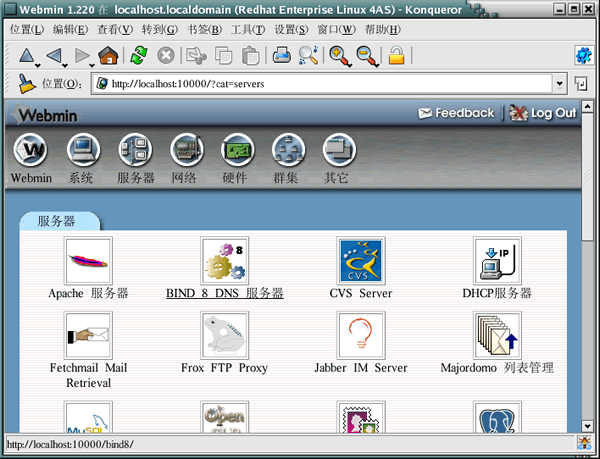Go to Home with house icon
This screenshot has height=459, width=600.
pyautogui.click(x=109, y=56)
